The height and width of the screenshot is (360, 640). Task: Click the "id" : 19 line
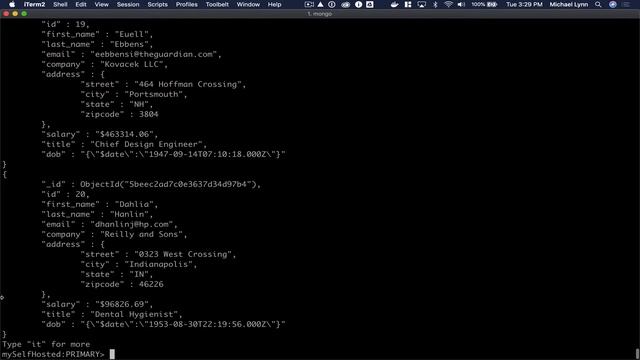65,24
